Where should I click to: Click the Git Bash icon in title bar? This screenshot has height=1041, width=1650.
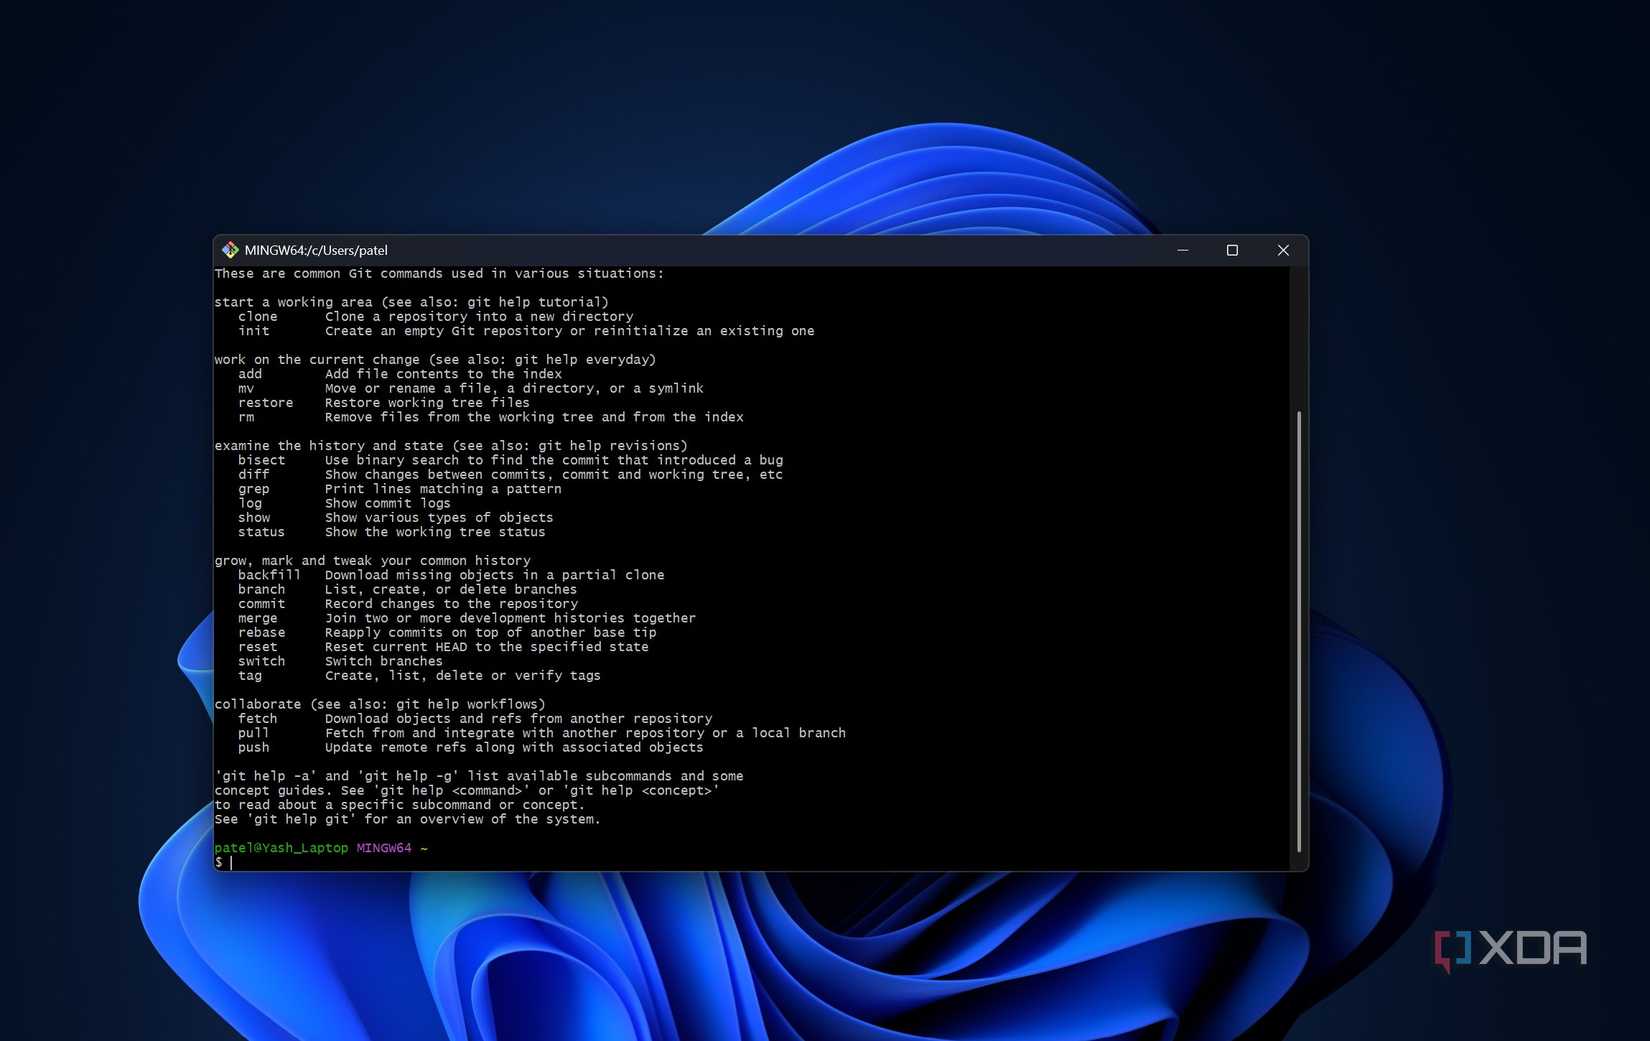pyautogui.click(x=230, y=250)
